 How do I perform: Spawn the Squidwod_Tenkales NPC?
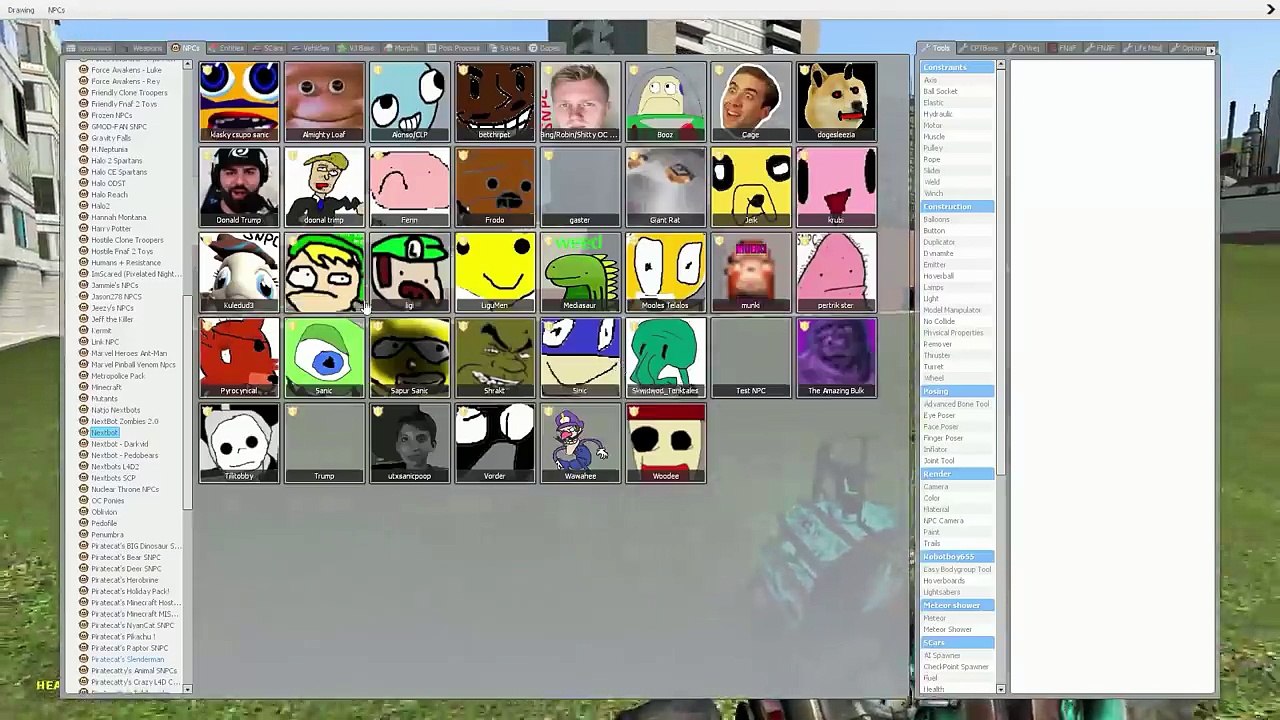point(666,358)
